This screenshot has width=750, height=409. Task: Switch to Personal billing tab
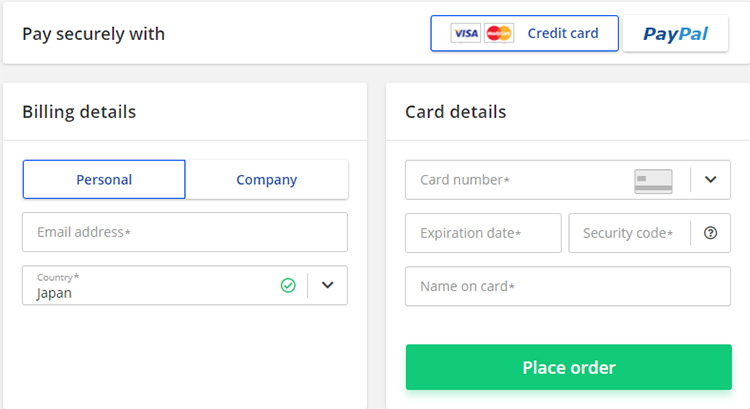(x=104, y=180)
